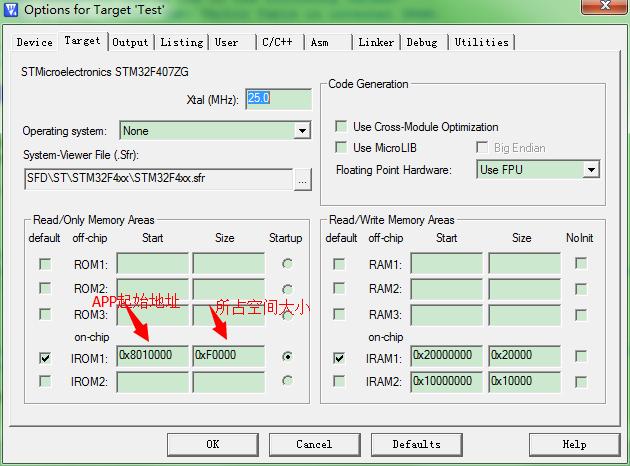Viewport: 630px width, 466px height.
Task: Click the IRAM1 Size field 0x20000
Action: pos(524,356)
